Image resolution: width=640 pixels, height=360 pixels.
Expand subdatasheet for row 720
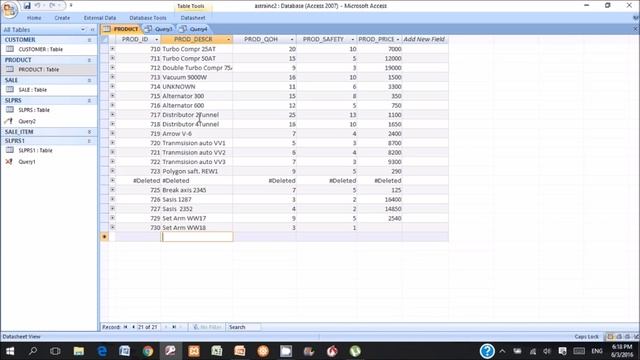(x=112, y=142)
